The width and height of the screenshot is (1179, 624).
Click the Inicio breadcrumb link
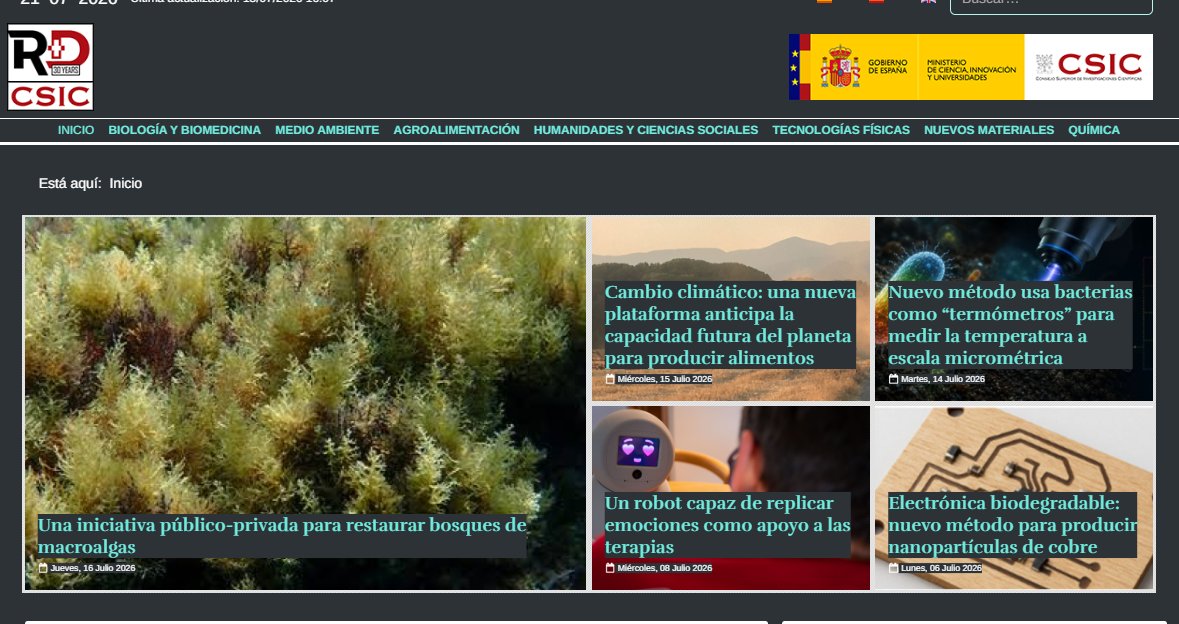(126, 183)
